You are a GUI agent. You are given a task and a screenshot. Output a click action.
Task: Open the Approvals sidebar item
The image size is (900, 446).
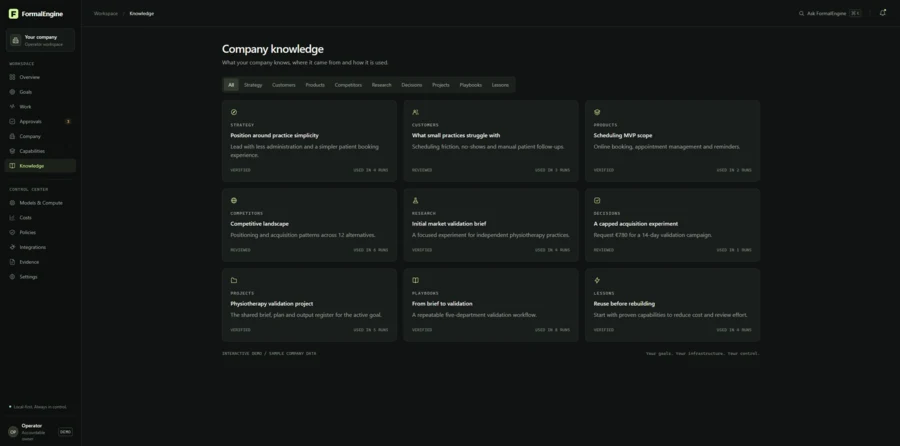[x=40, y=122]
